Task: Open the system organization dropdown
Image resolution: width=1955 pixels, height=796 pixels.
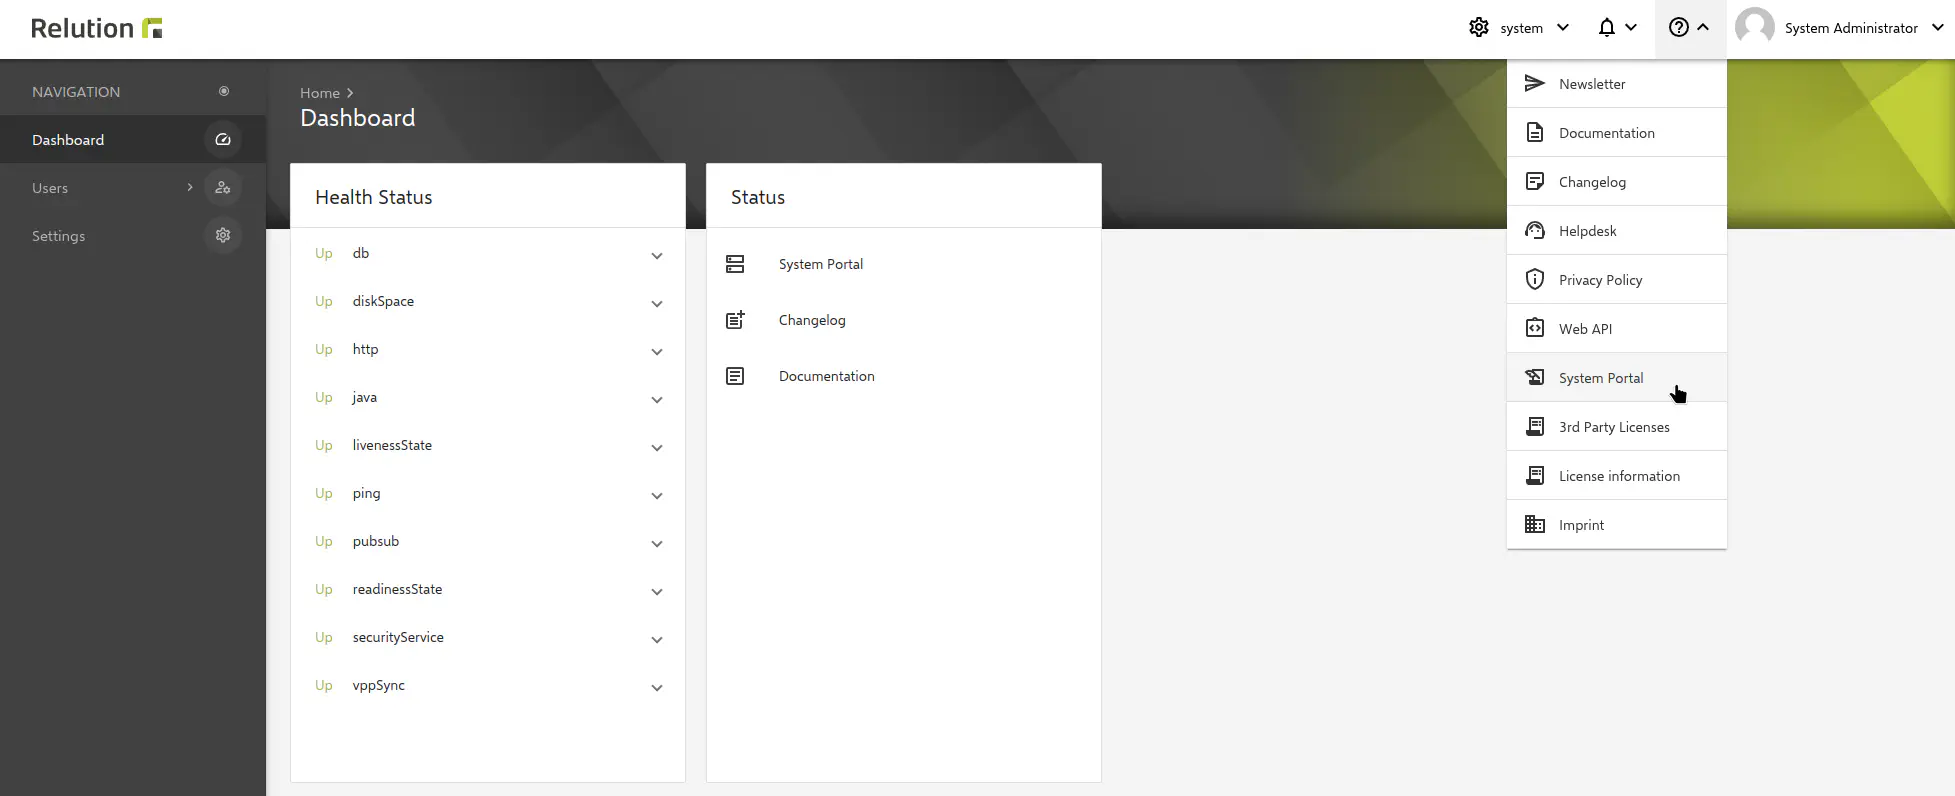Action: click(1519, 28)
